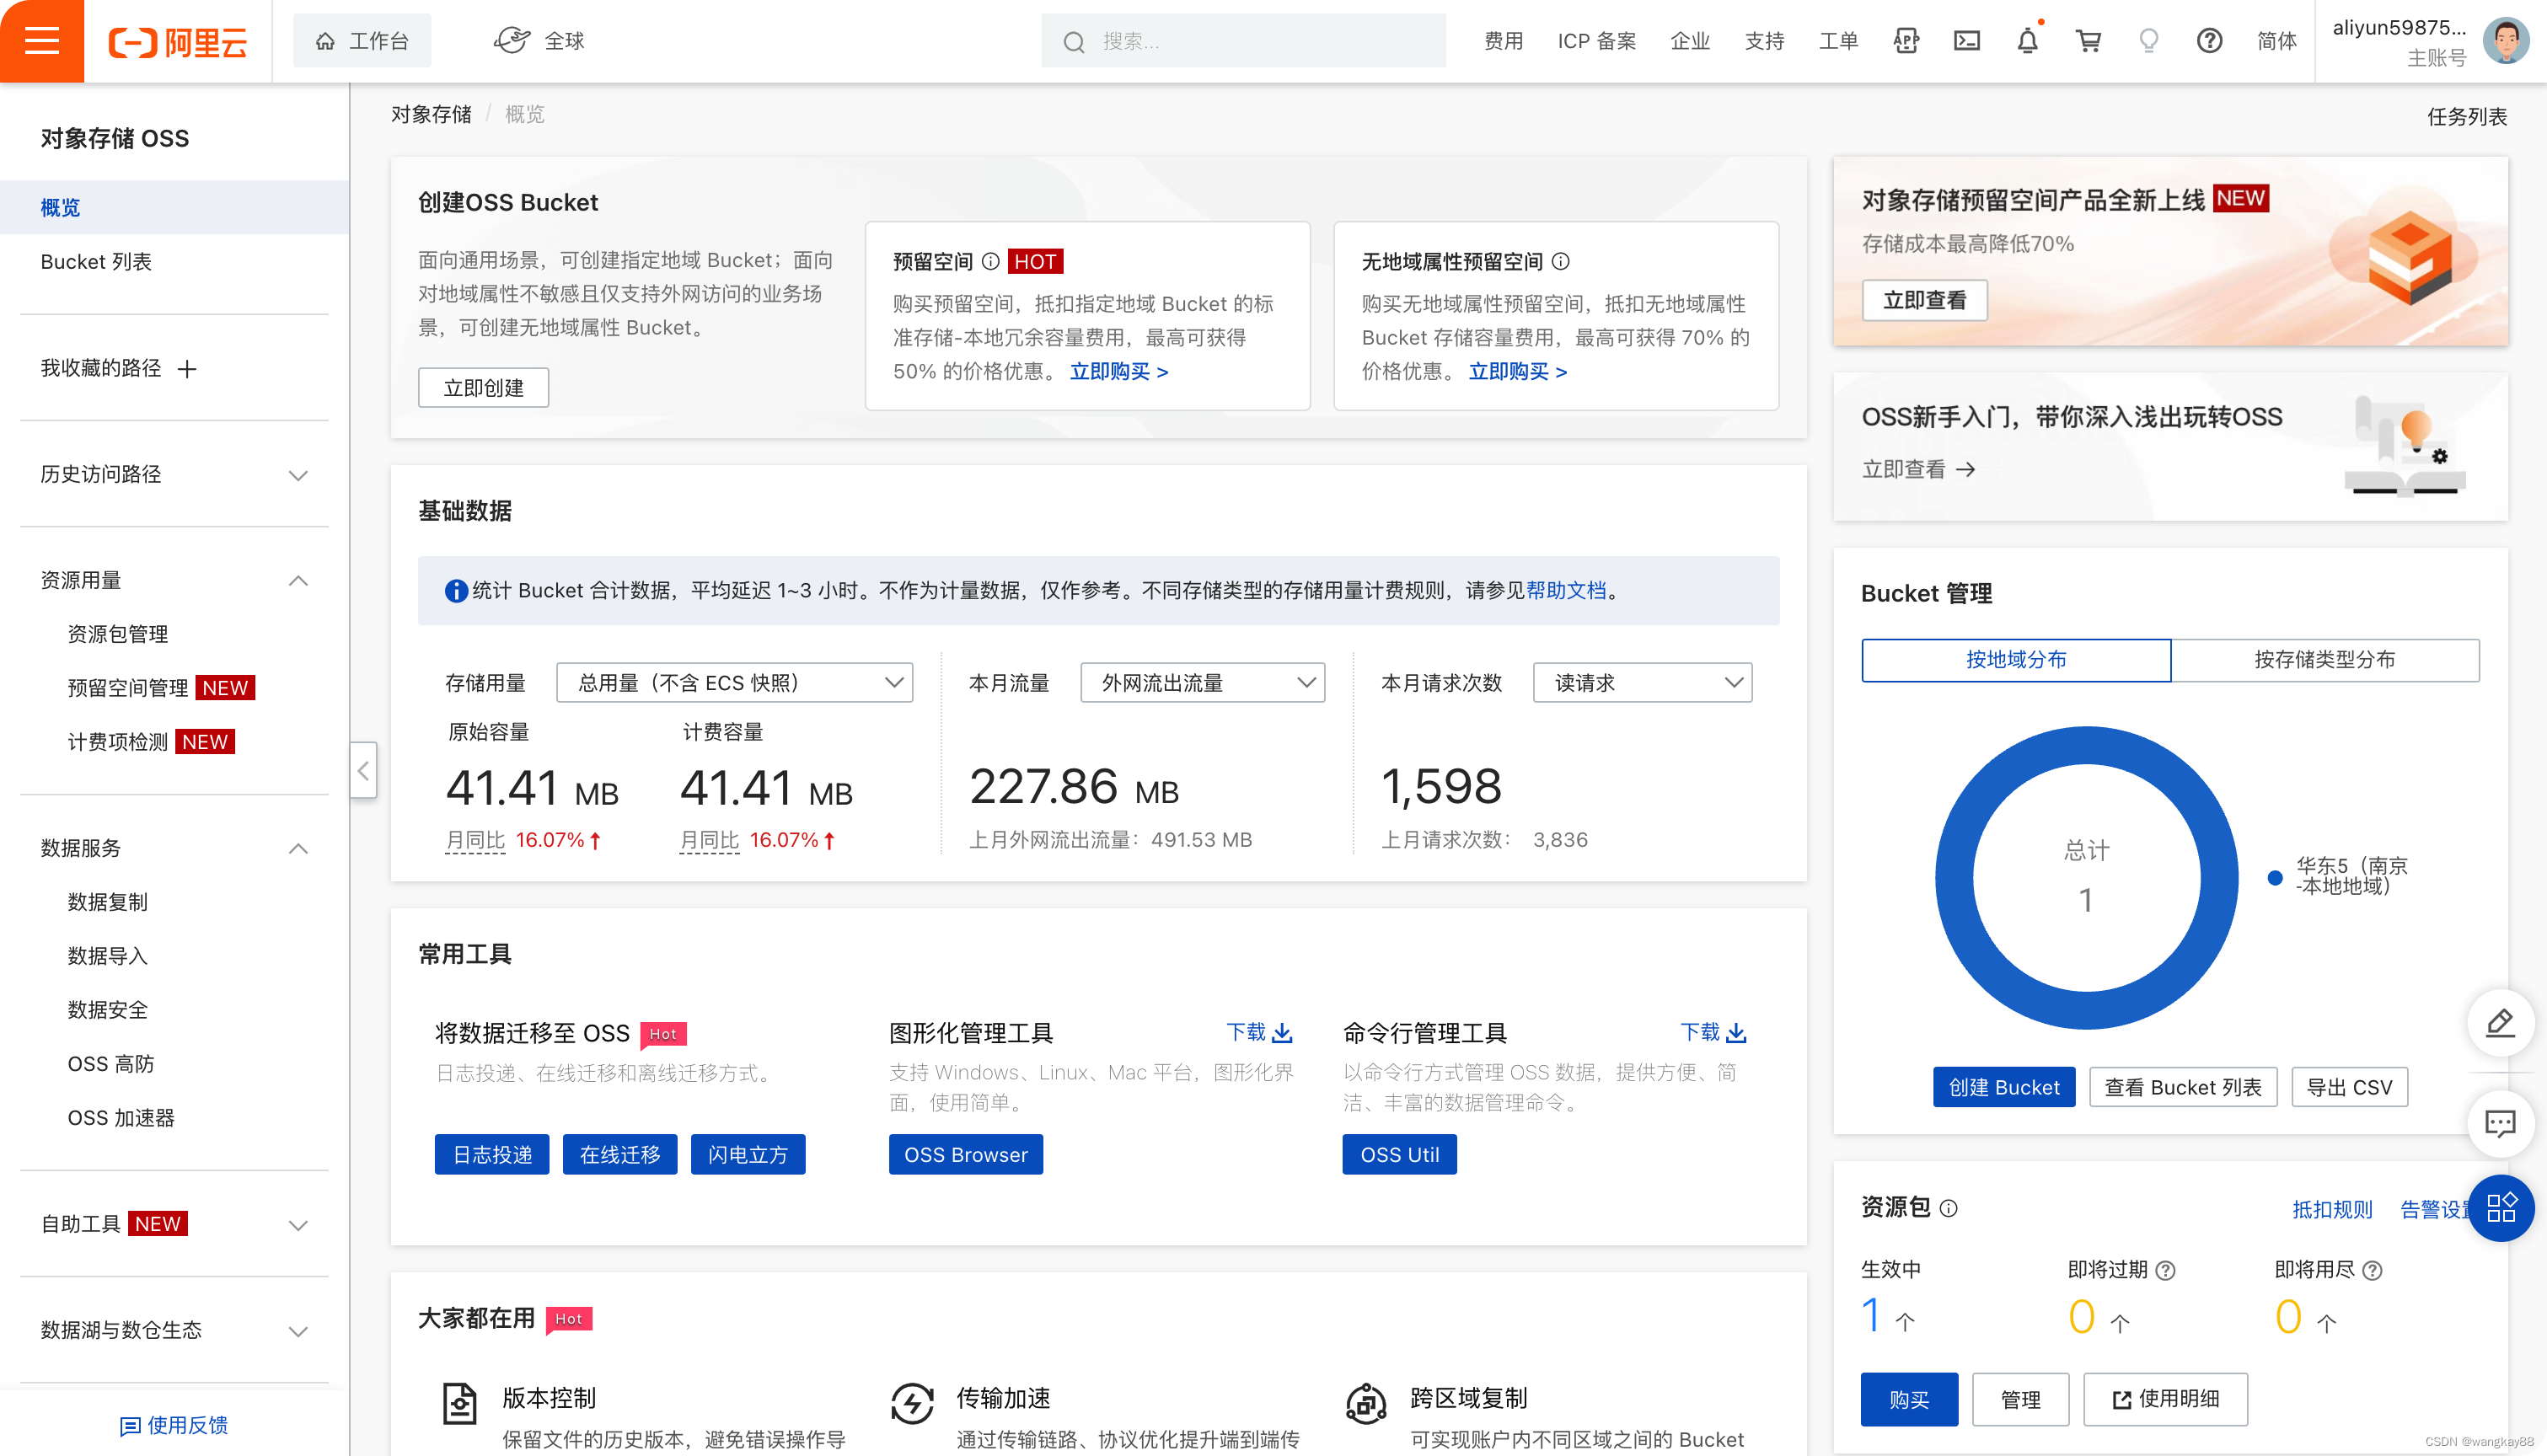This screenshot has height=1456, width=2547.
Task: Open the 传输加速 feature icon
Action: (912, 1403)
